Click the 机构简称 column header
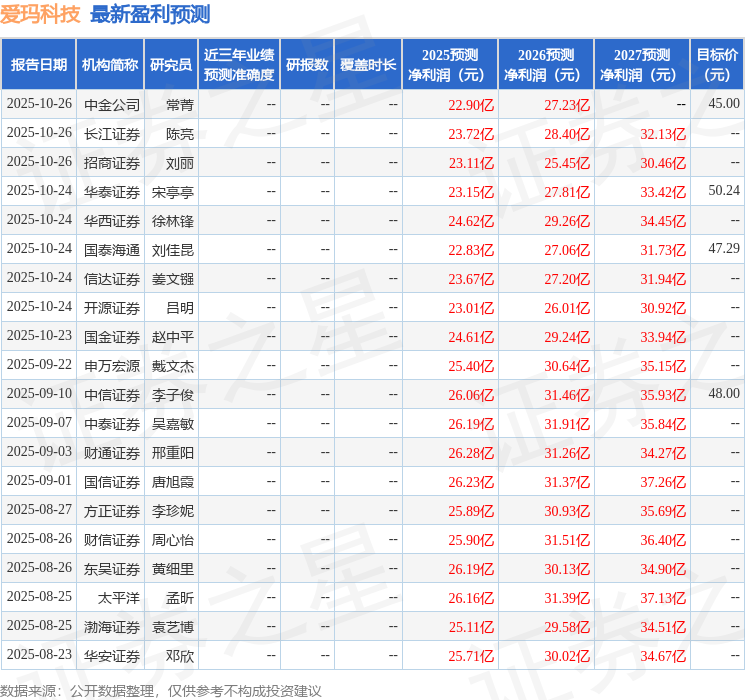 (x=110, y=64)
